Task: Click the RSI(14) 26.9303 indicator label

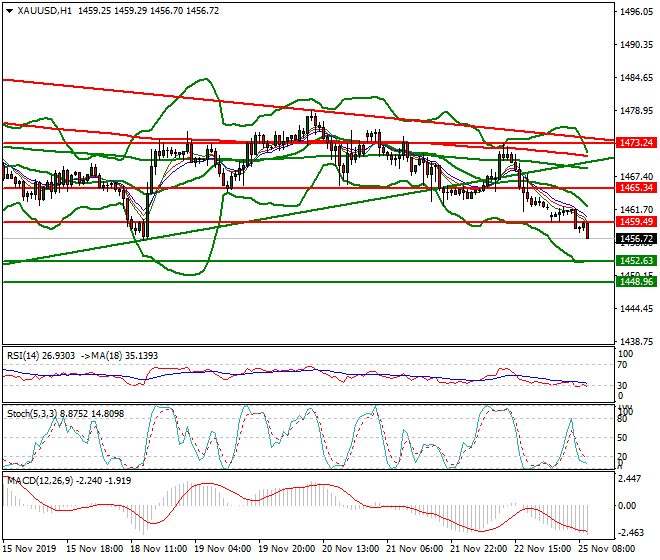Action: tap(41, 356)
